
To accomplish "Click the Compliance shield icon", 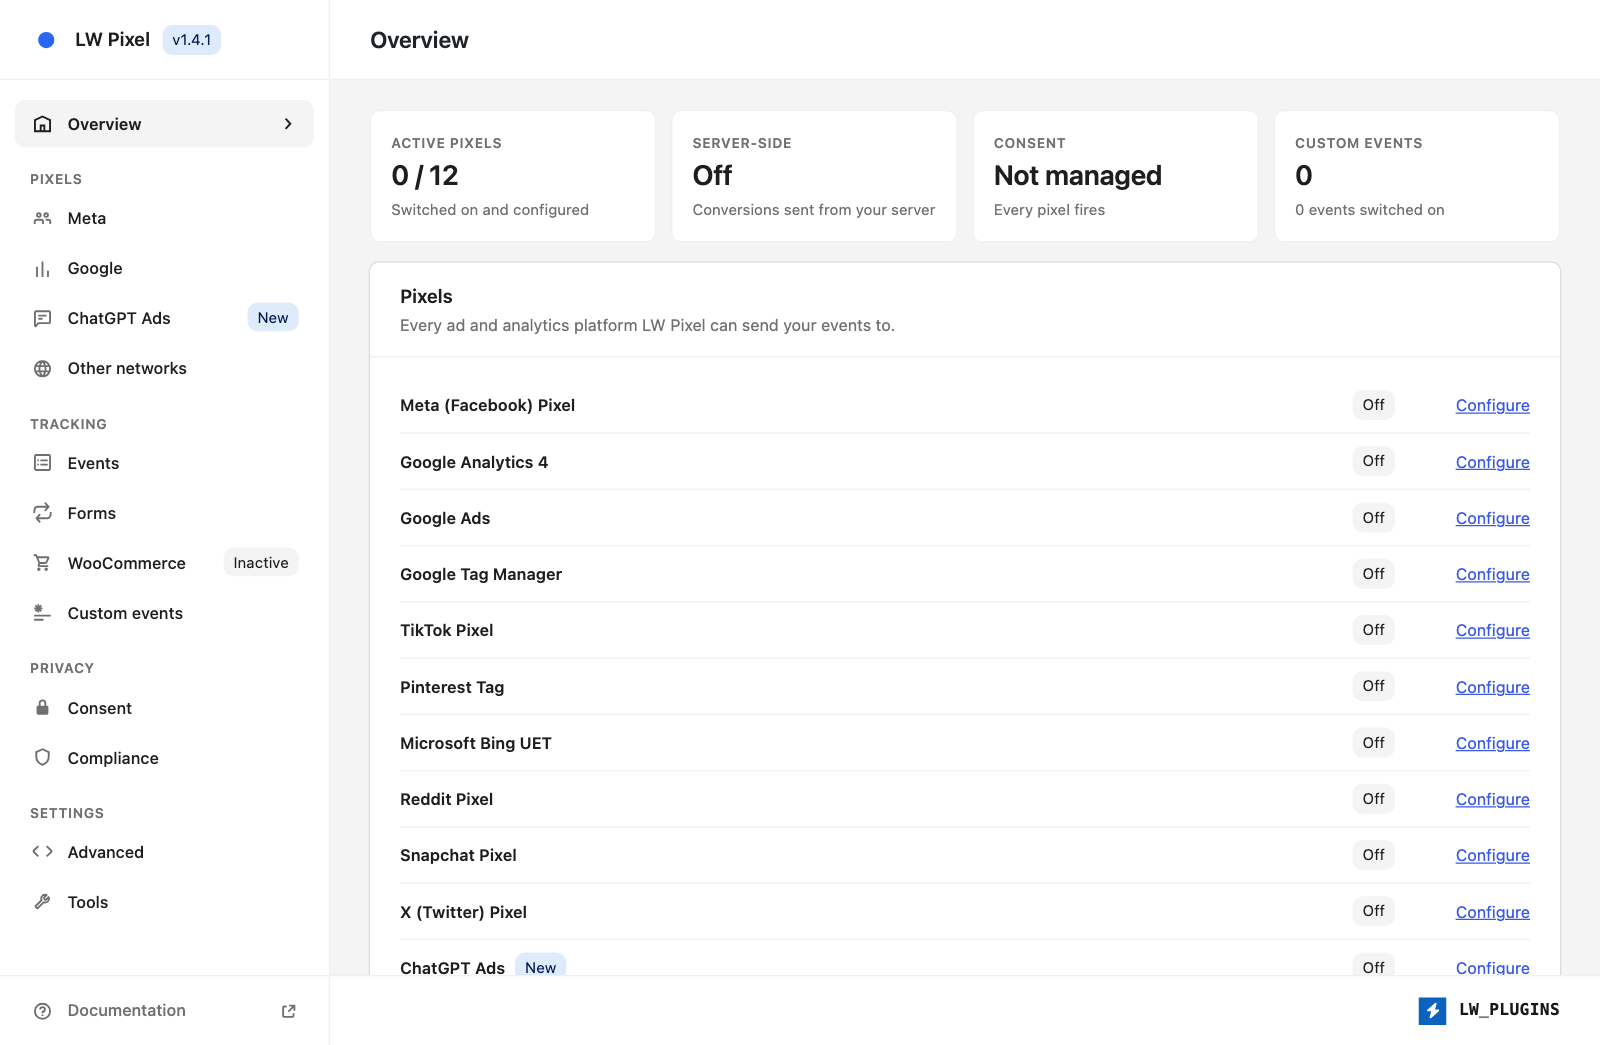I will [42, 758].
